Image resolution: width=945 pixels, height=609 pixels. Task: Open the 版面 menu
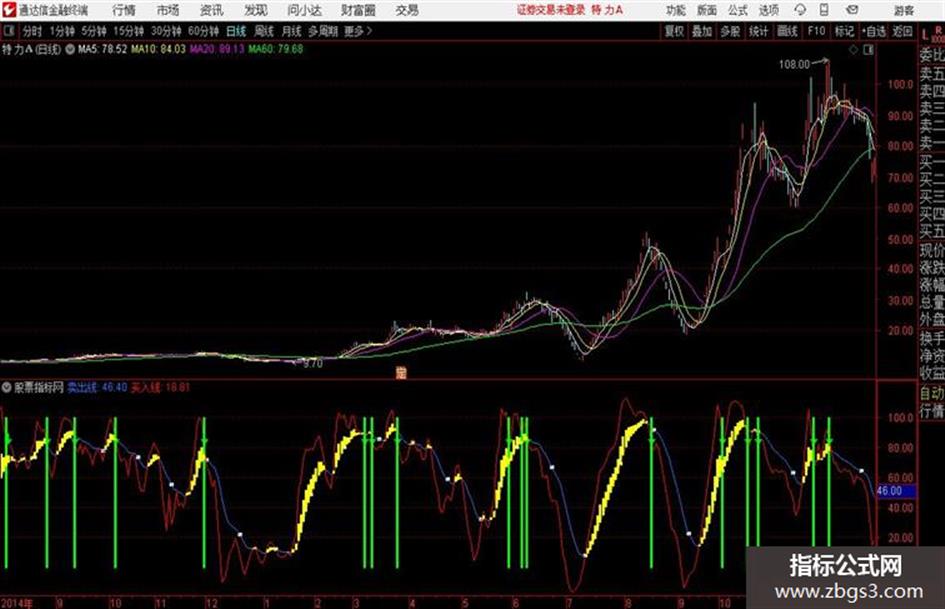pos(706,10)
